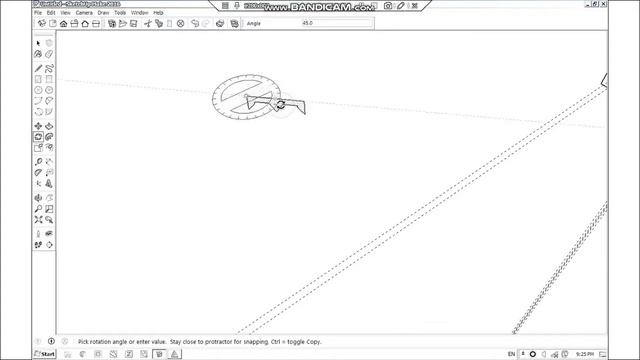Screen dimensions: 640x360
Task: Choose the Make Component tool
Action: point(49,43)
